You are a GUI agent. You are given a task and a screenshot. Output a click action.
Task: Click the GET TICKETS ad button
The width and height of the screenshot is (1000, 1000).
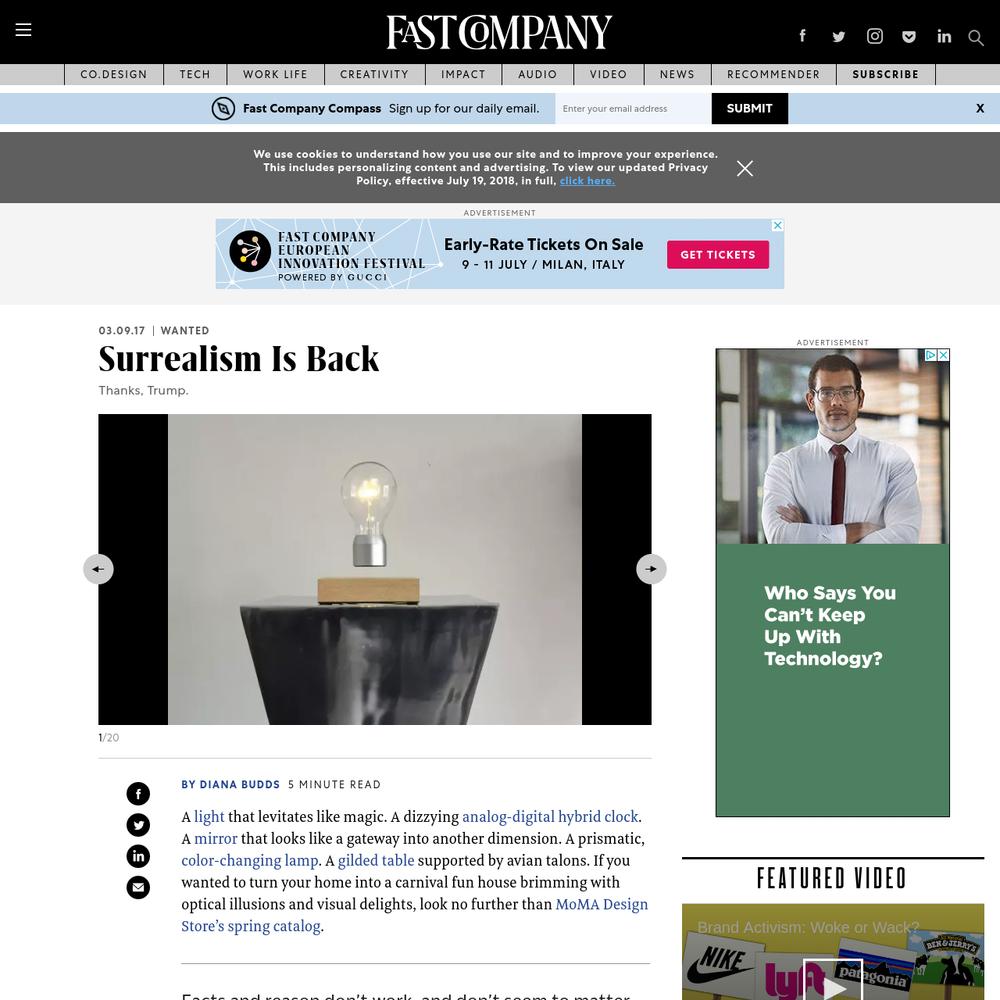click(x=717, y=254)
